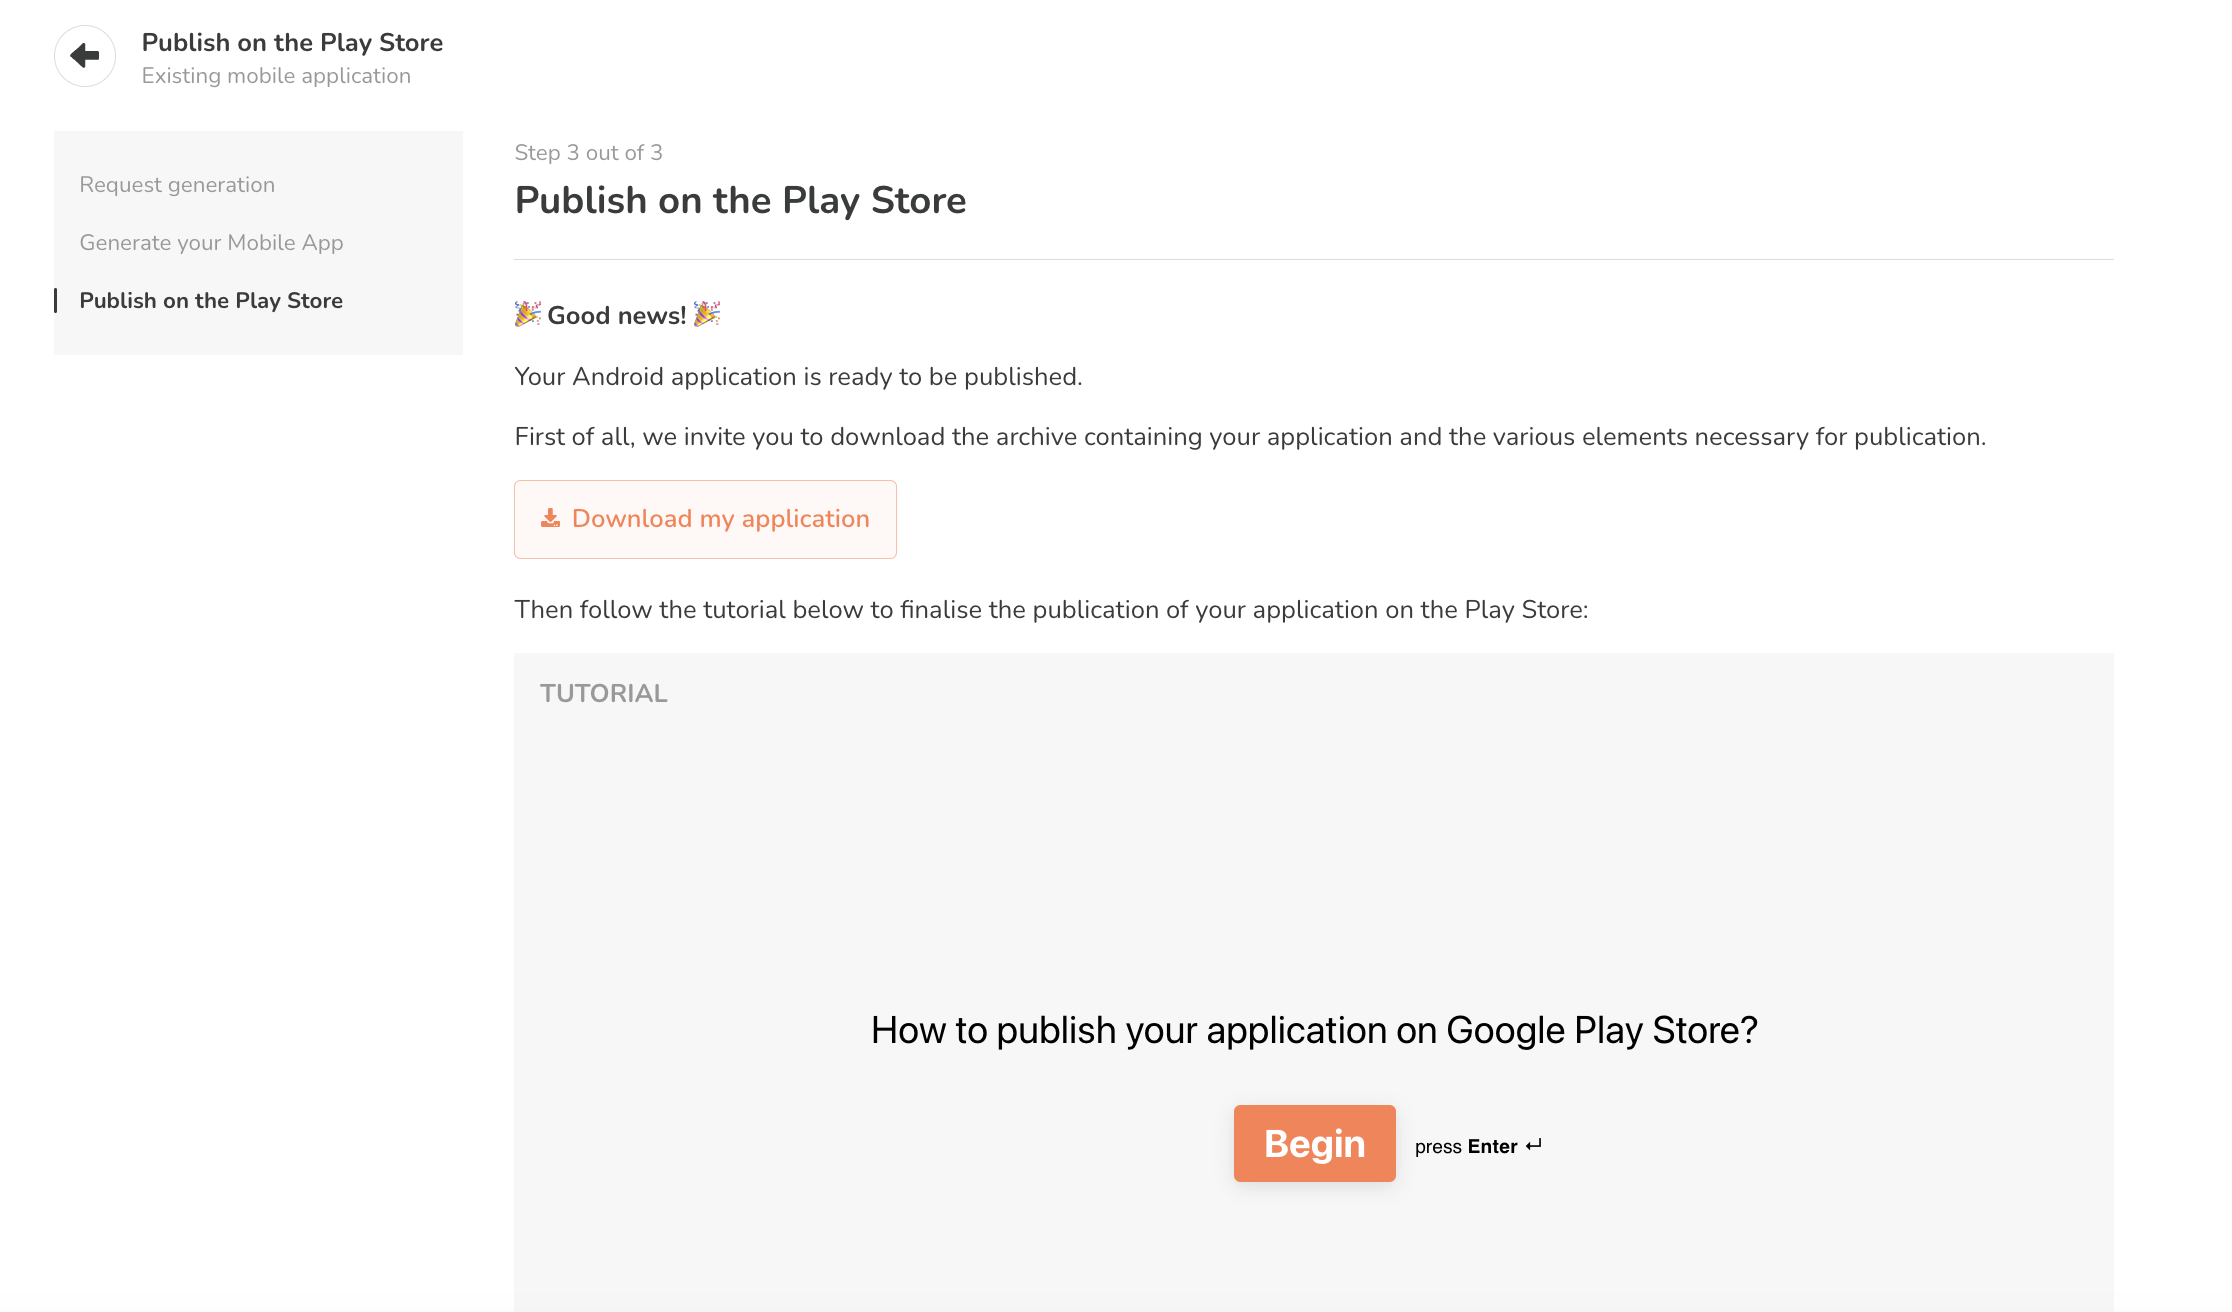Click the Existing mobile application subtitle
2232x1312 pixels.
click(276, 76)
